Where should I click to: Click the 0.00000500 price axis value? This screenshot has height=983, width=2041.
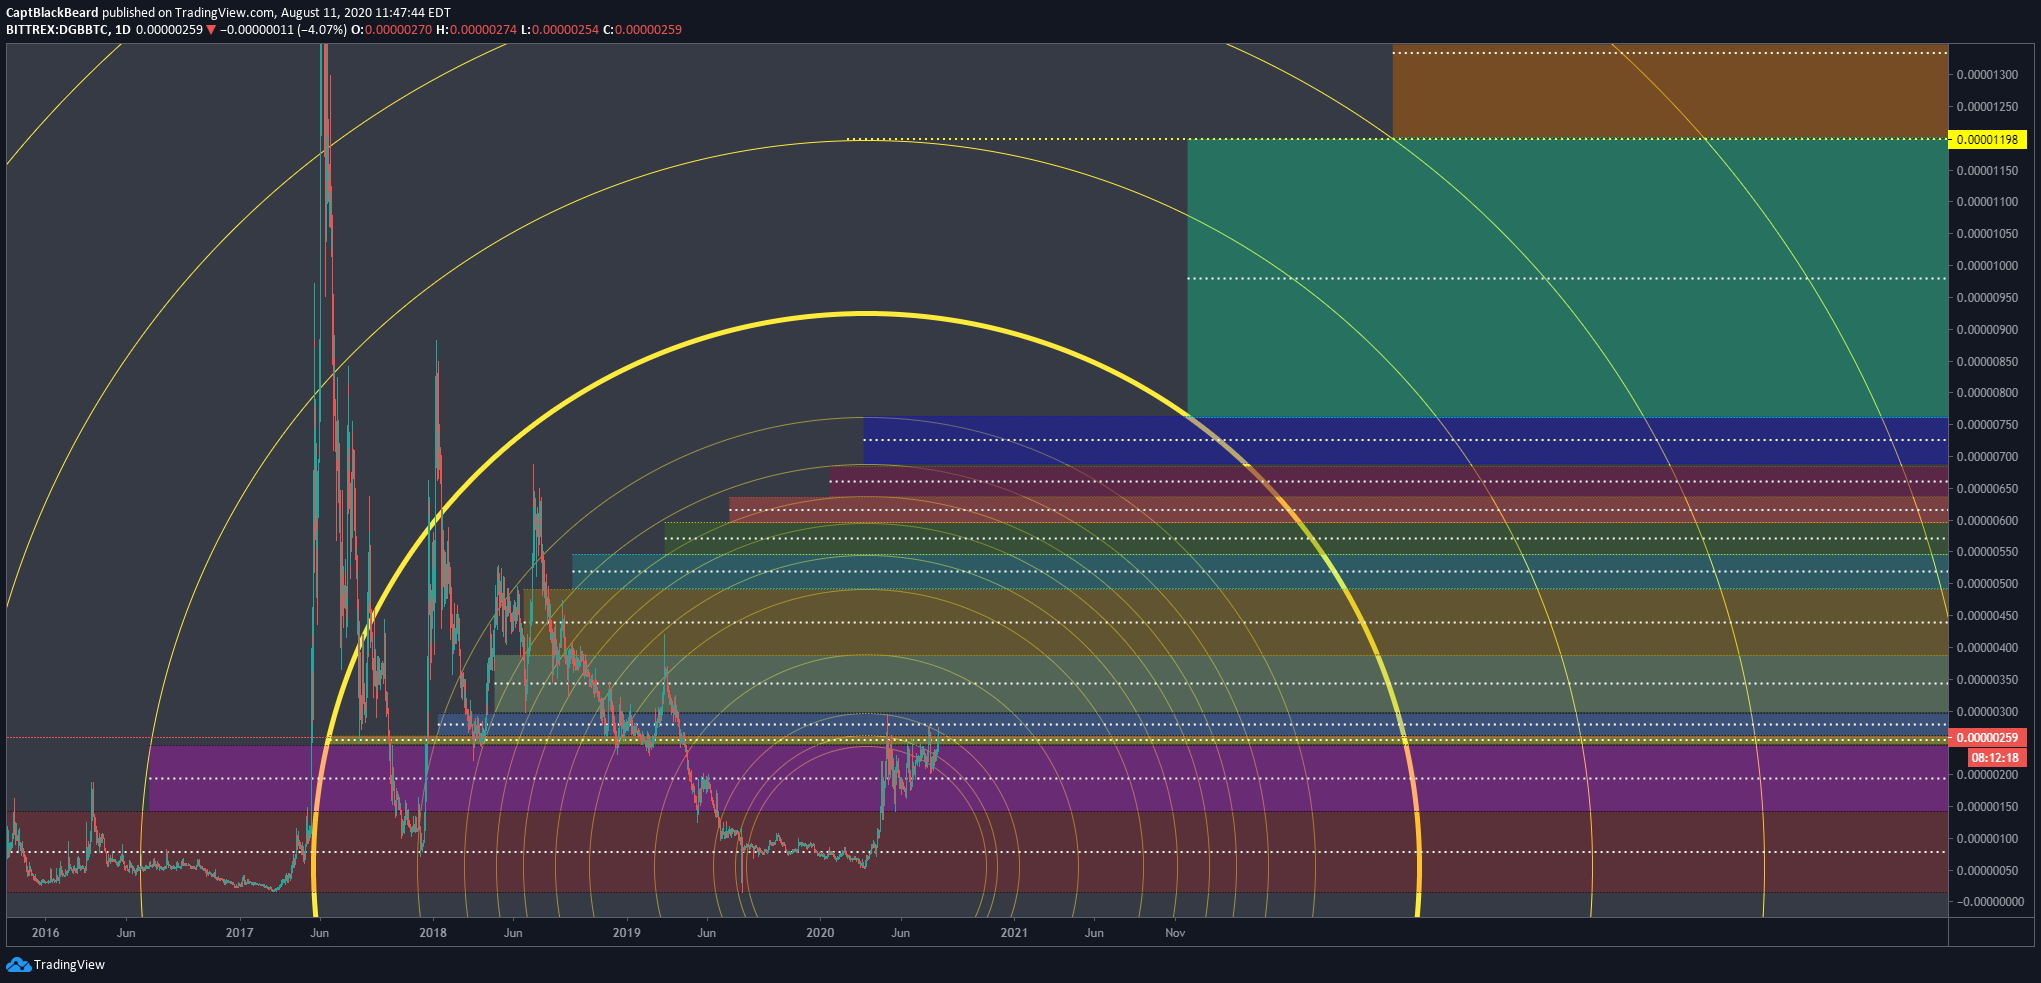click(x=1987, y=584)
